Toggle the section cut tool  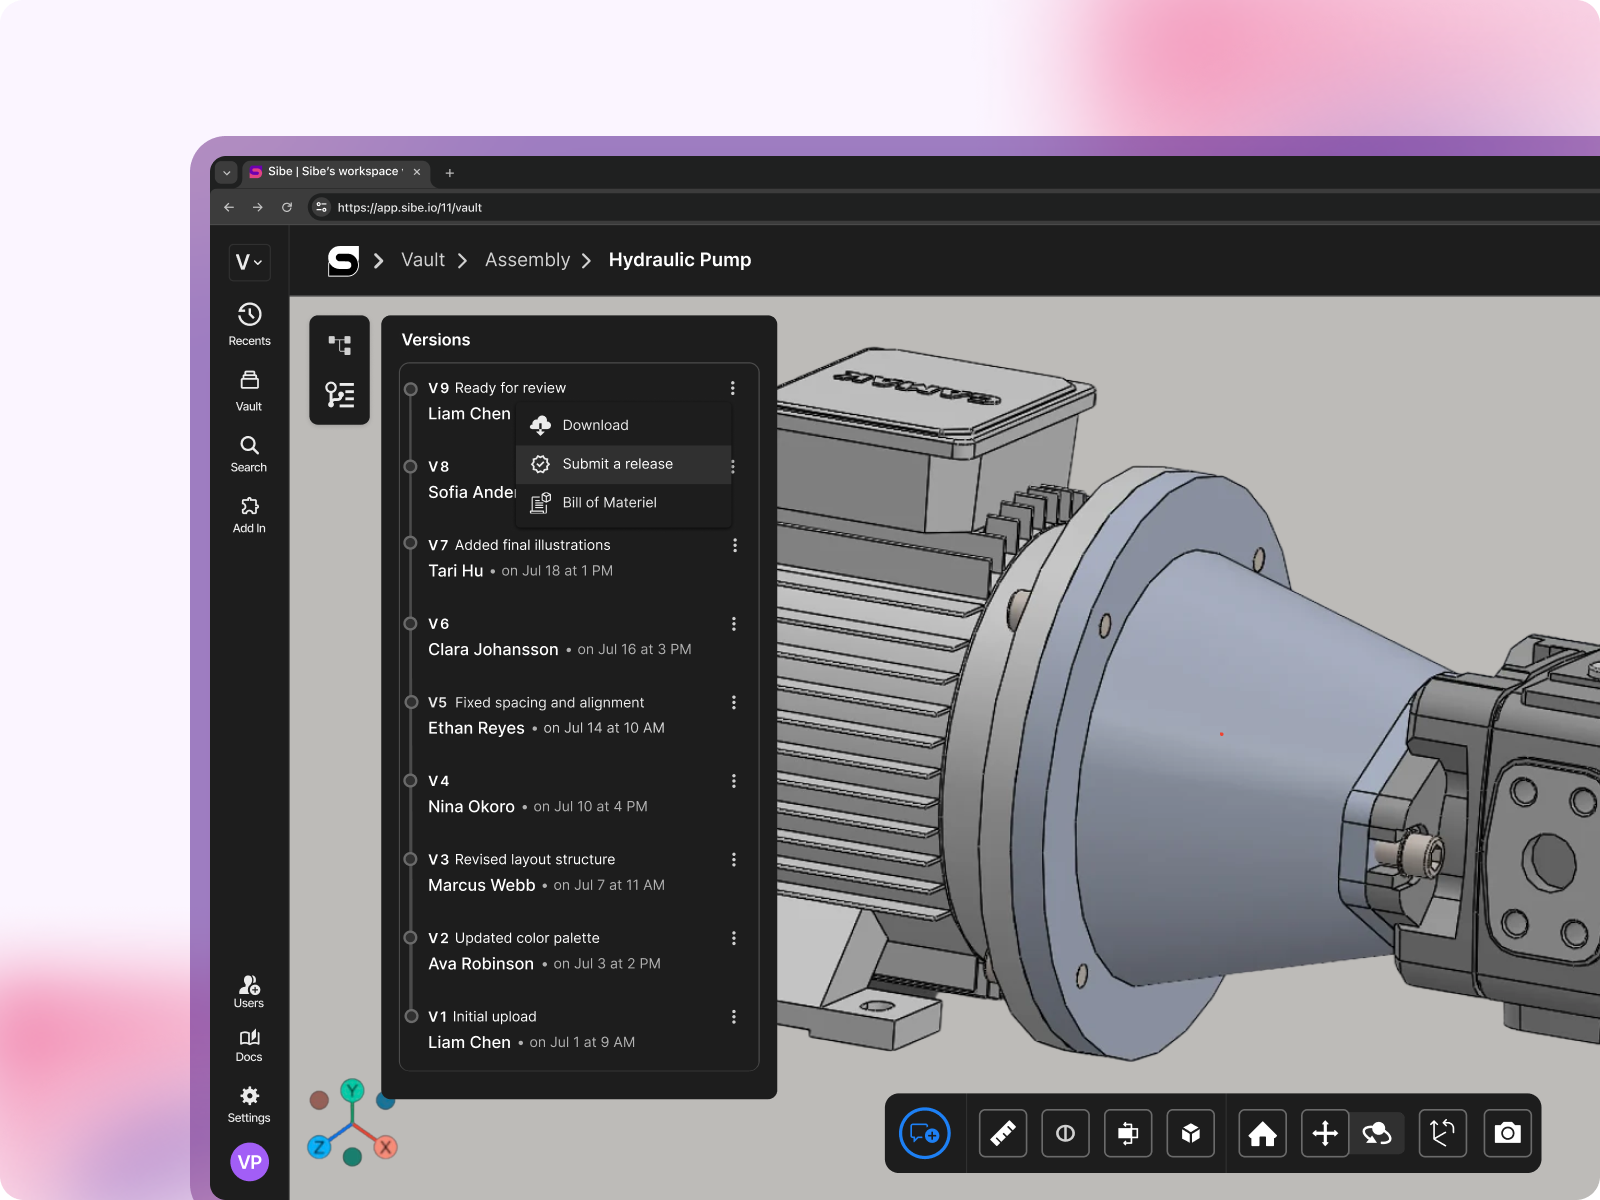tap(1065, 1134)
